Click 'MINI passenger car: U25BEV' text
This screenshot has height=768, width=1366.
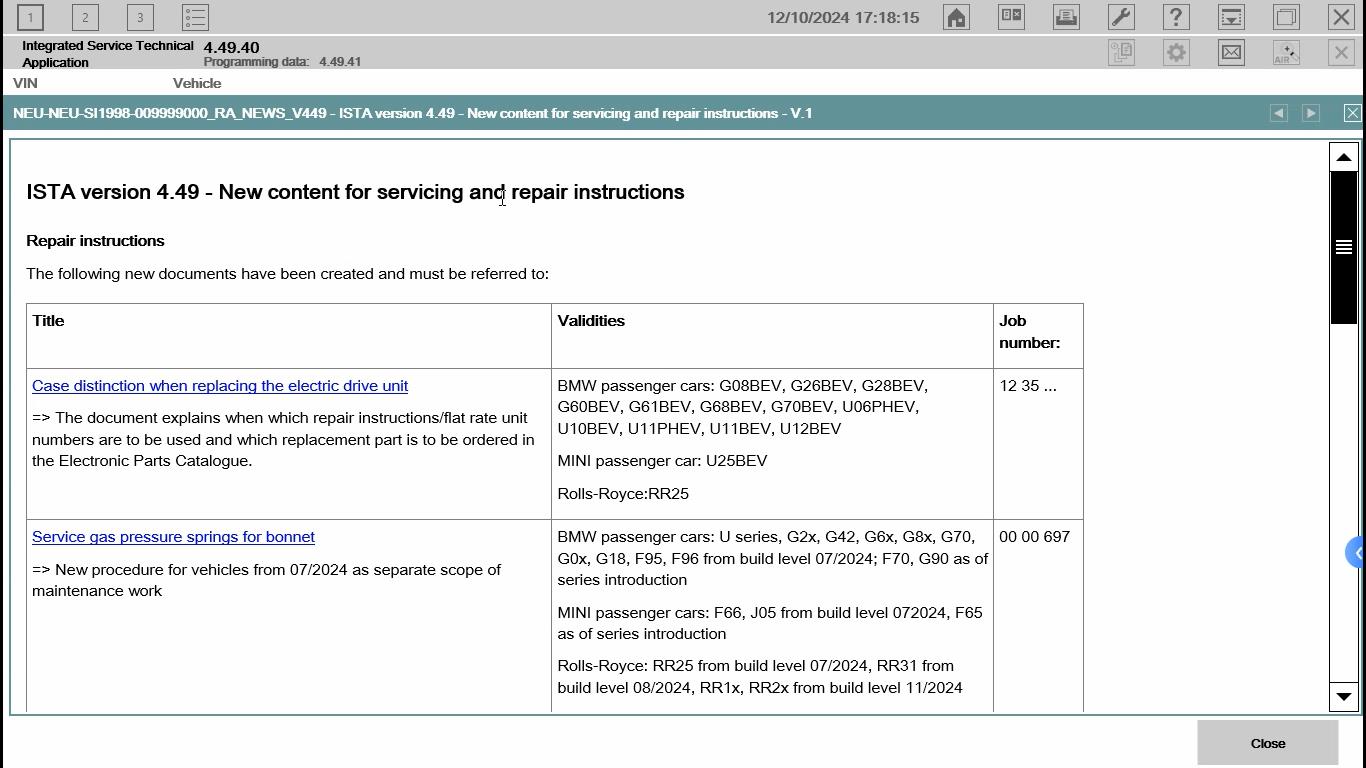662,461
